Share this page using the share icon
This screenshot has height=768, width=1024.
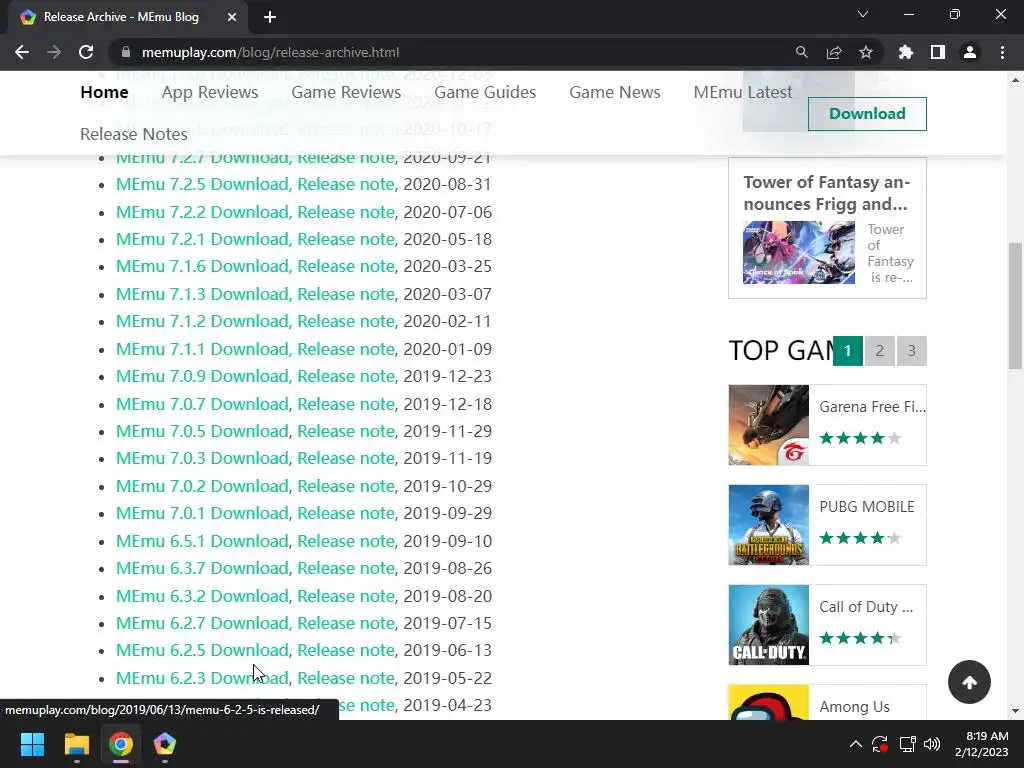click(834, 52)
